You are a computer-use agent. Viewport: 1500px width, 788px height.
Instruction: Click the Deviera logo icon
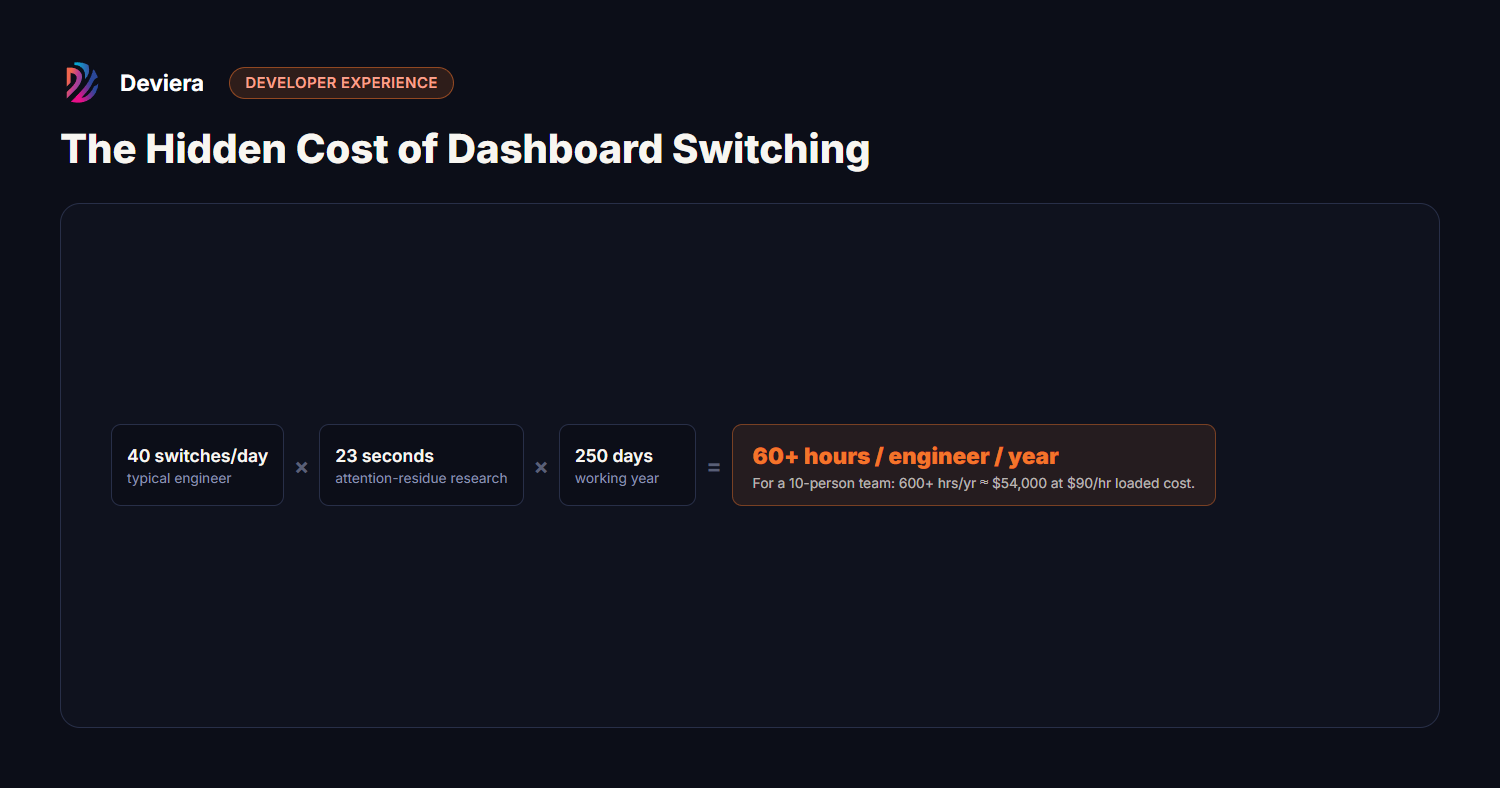[x=82, y=83]
